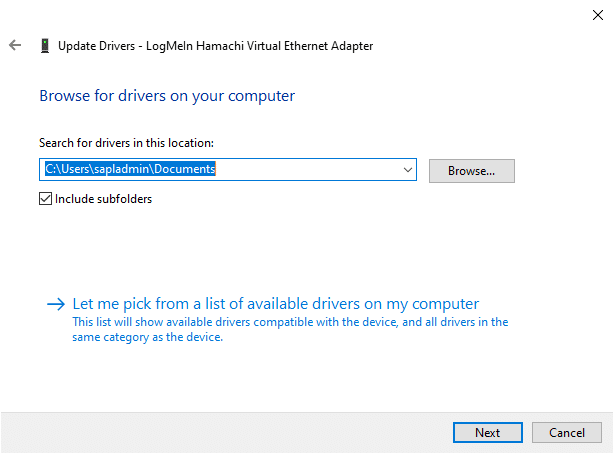Uncheck the Include subfolders checkbox
The height and width of the screenshot is (454, 614).
pyautogui.click(x=45, y=198)
